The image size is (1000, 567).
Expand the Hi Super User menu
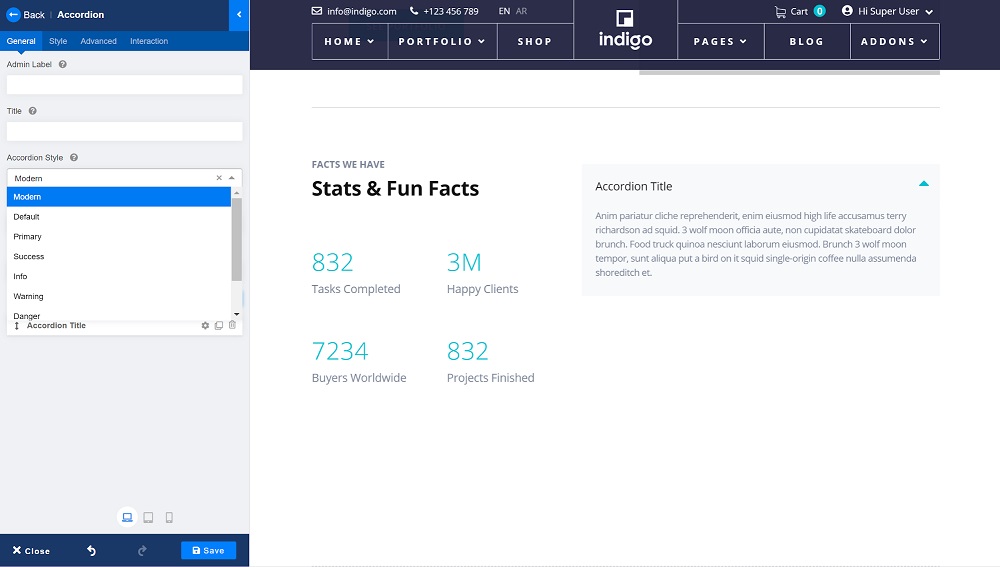[x=887, y=12]
